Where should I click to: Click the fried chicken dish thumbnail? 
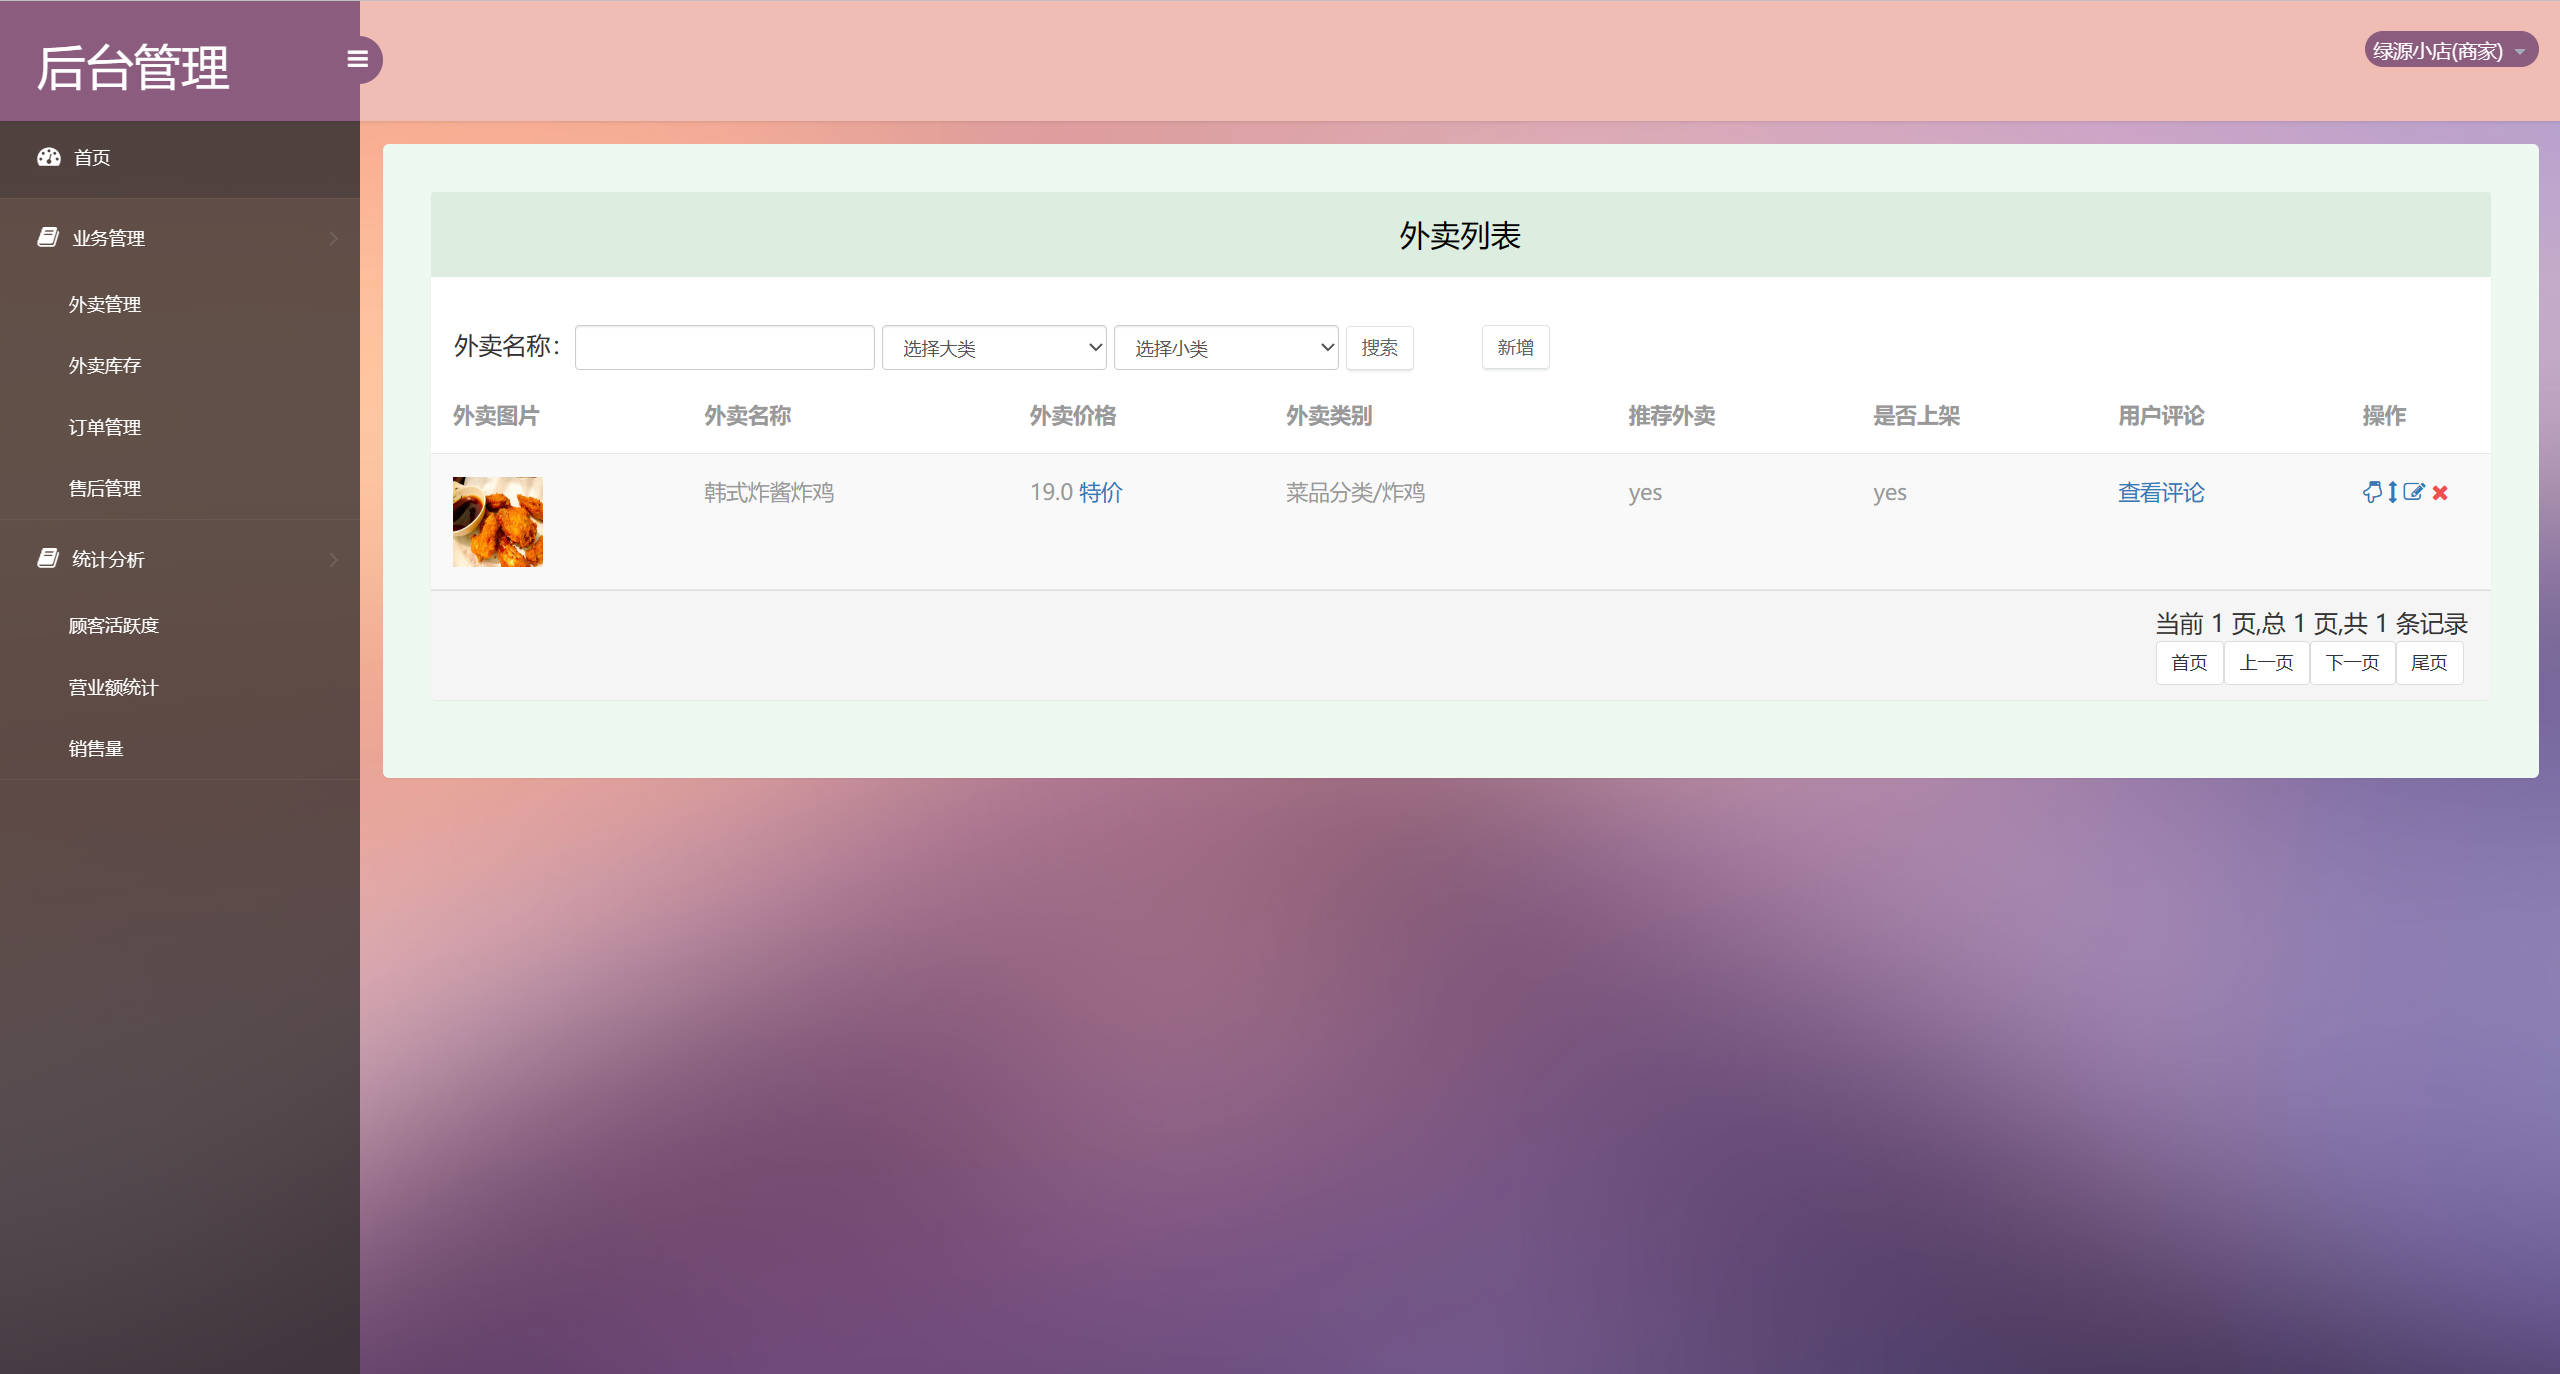coord(497,521)
